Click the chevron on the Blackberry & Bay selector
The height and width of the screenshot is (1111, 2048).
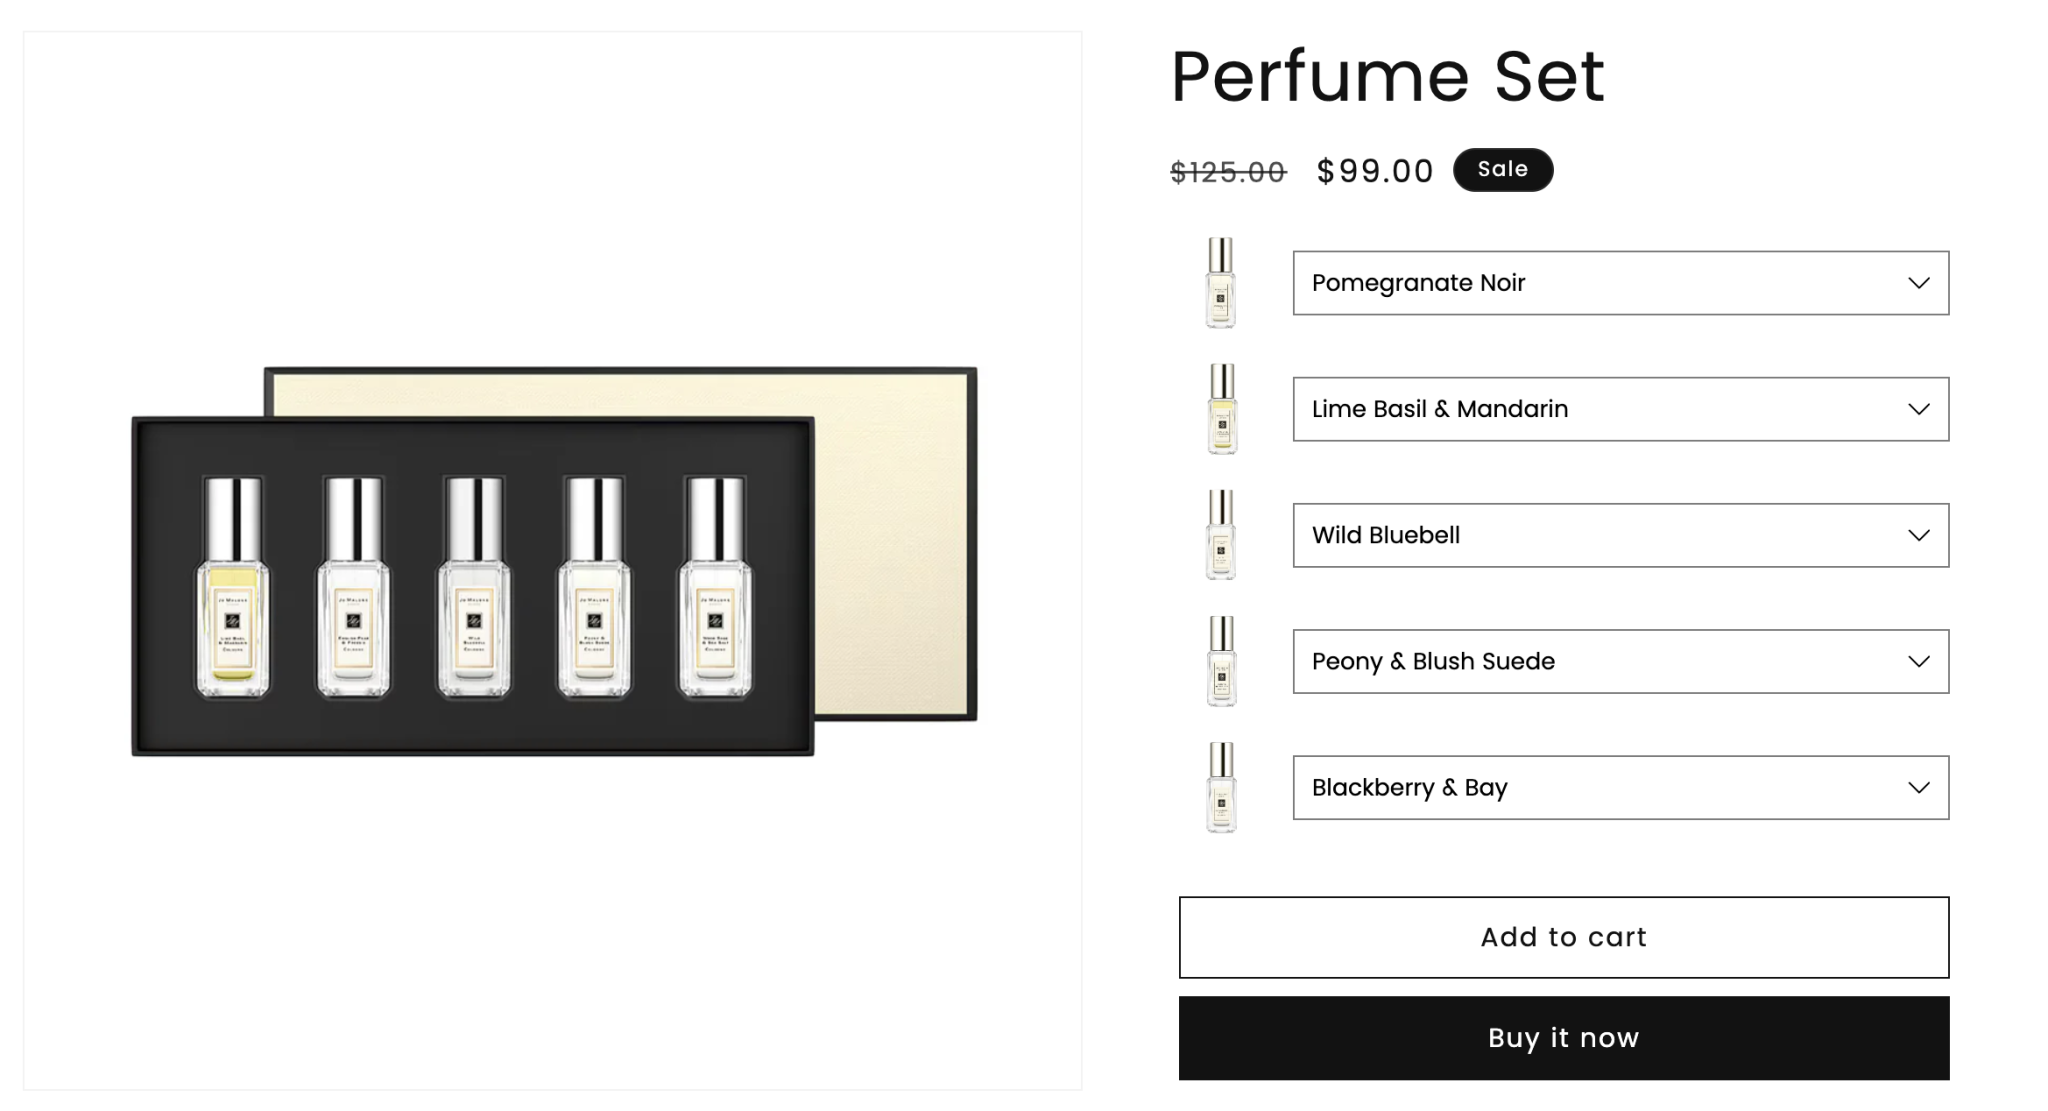[1917, 787]
